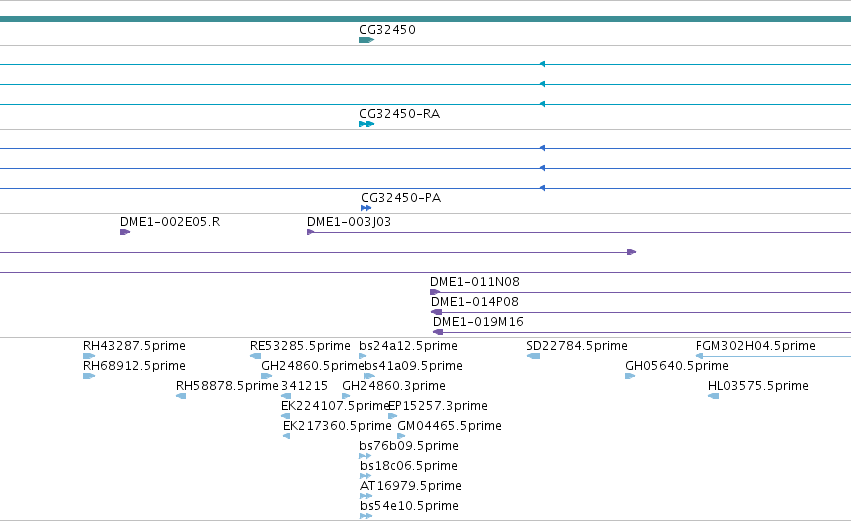Click the purple right-pointing arrow ending the long line
Viewport: 851px width, 521px height.
pos(632,252)
